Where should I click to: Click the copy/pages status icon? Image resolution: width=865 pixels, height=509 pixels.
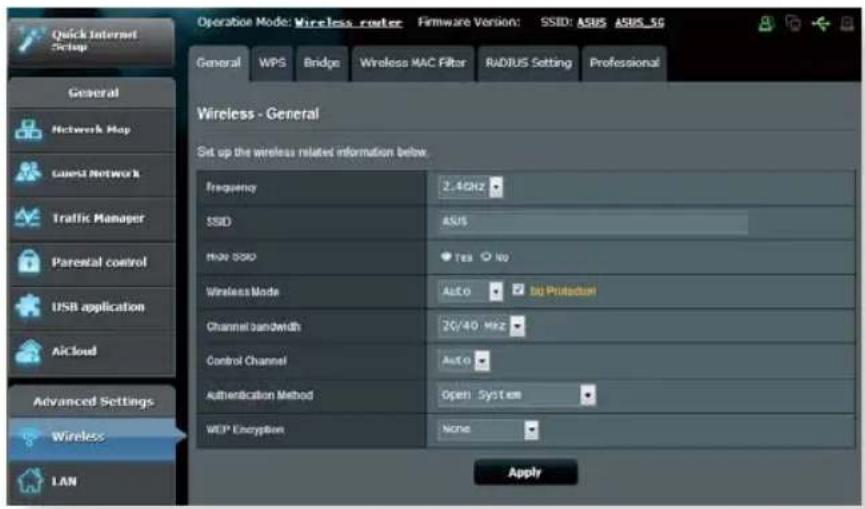coord(793,23)
